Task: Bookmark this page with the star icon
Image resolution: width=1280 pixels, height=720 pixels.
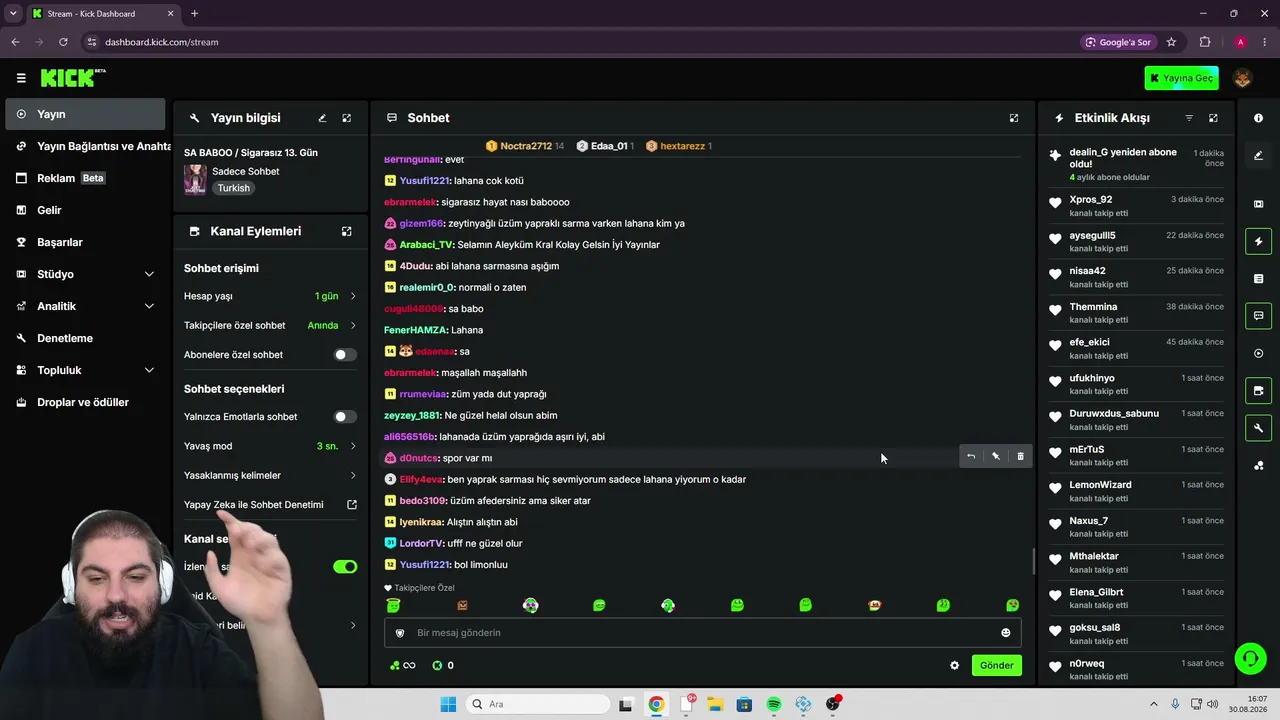Action: click(1171, 42)
